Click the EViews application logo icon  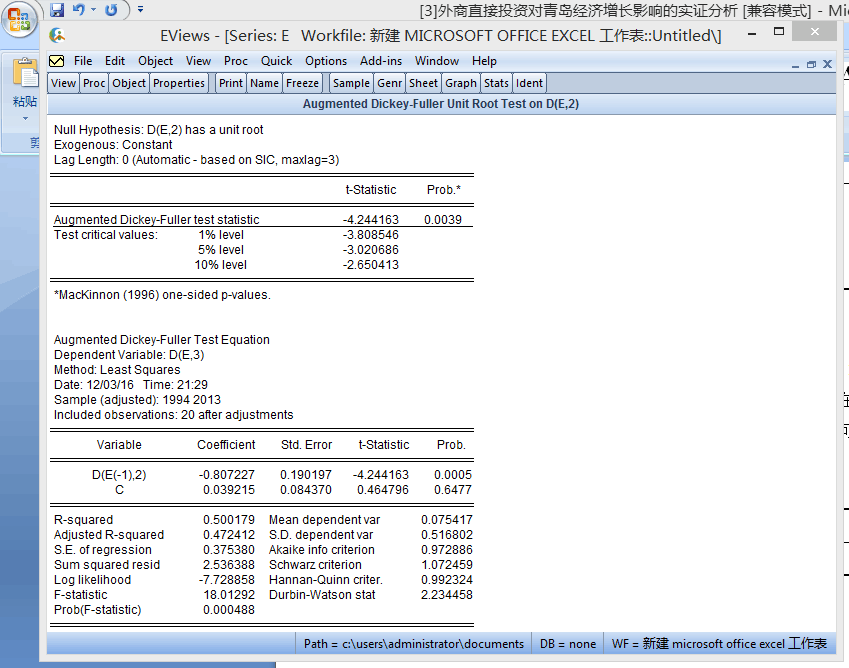[57, 36]
